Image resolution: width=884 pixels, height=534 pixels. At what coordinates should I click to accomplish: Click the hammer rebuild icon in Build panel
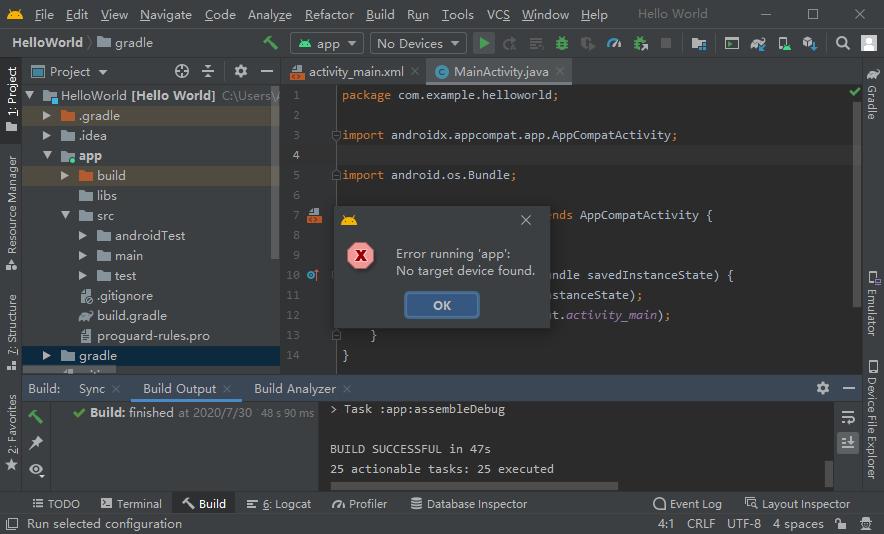(x=36, y=416)
